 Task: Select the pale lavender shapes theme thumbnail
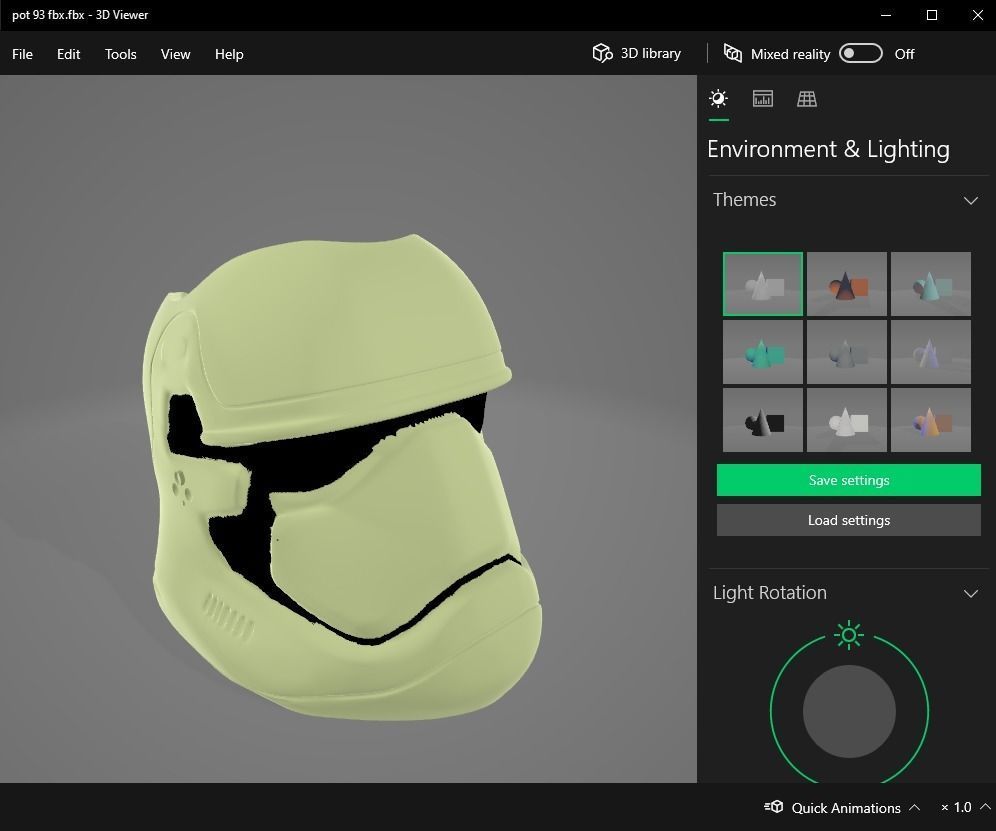point(931,352)
